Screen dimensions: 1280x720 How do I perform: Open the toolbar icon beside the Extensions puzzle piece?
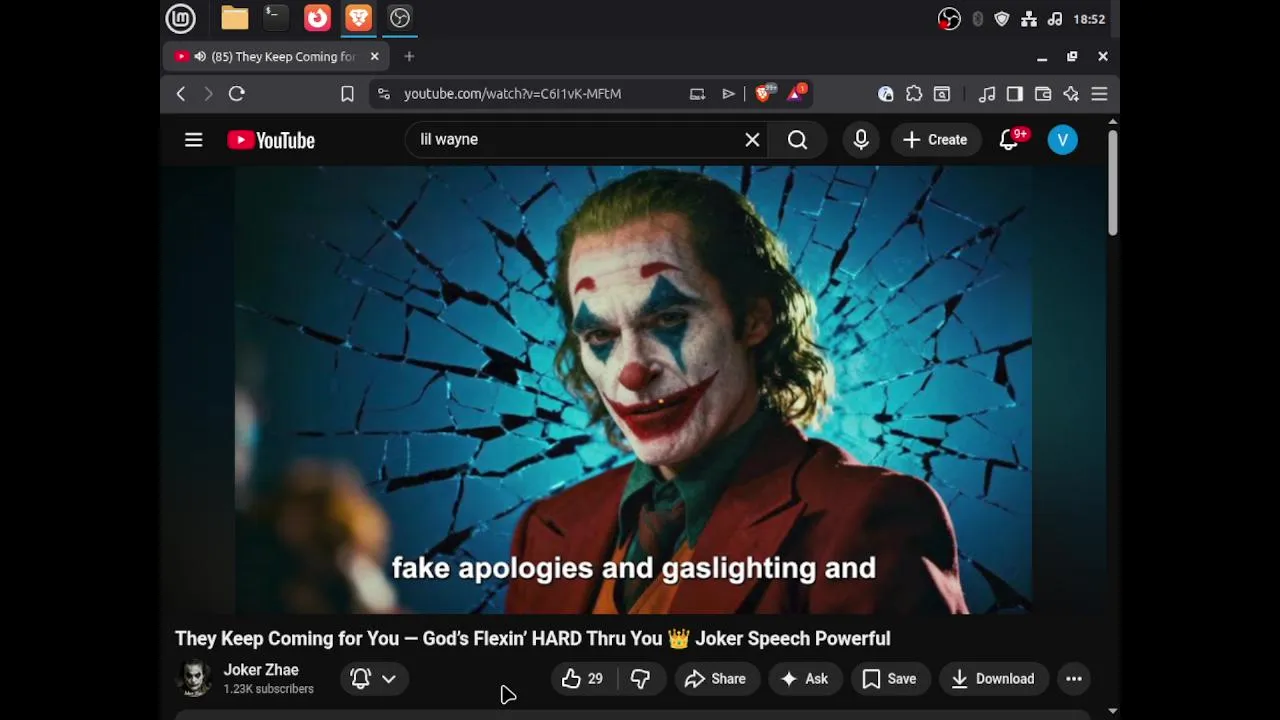[x=942, y=94]
